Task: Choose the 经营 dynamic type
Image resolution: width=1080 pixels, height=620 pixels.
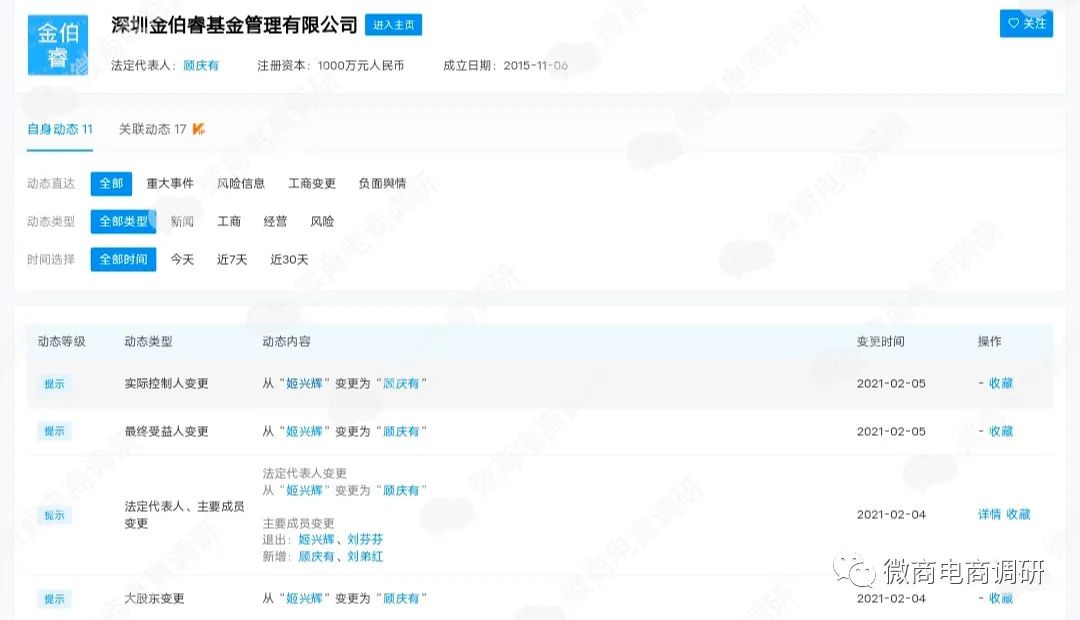Action: click(275, 221)
